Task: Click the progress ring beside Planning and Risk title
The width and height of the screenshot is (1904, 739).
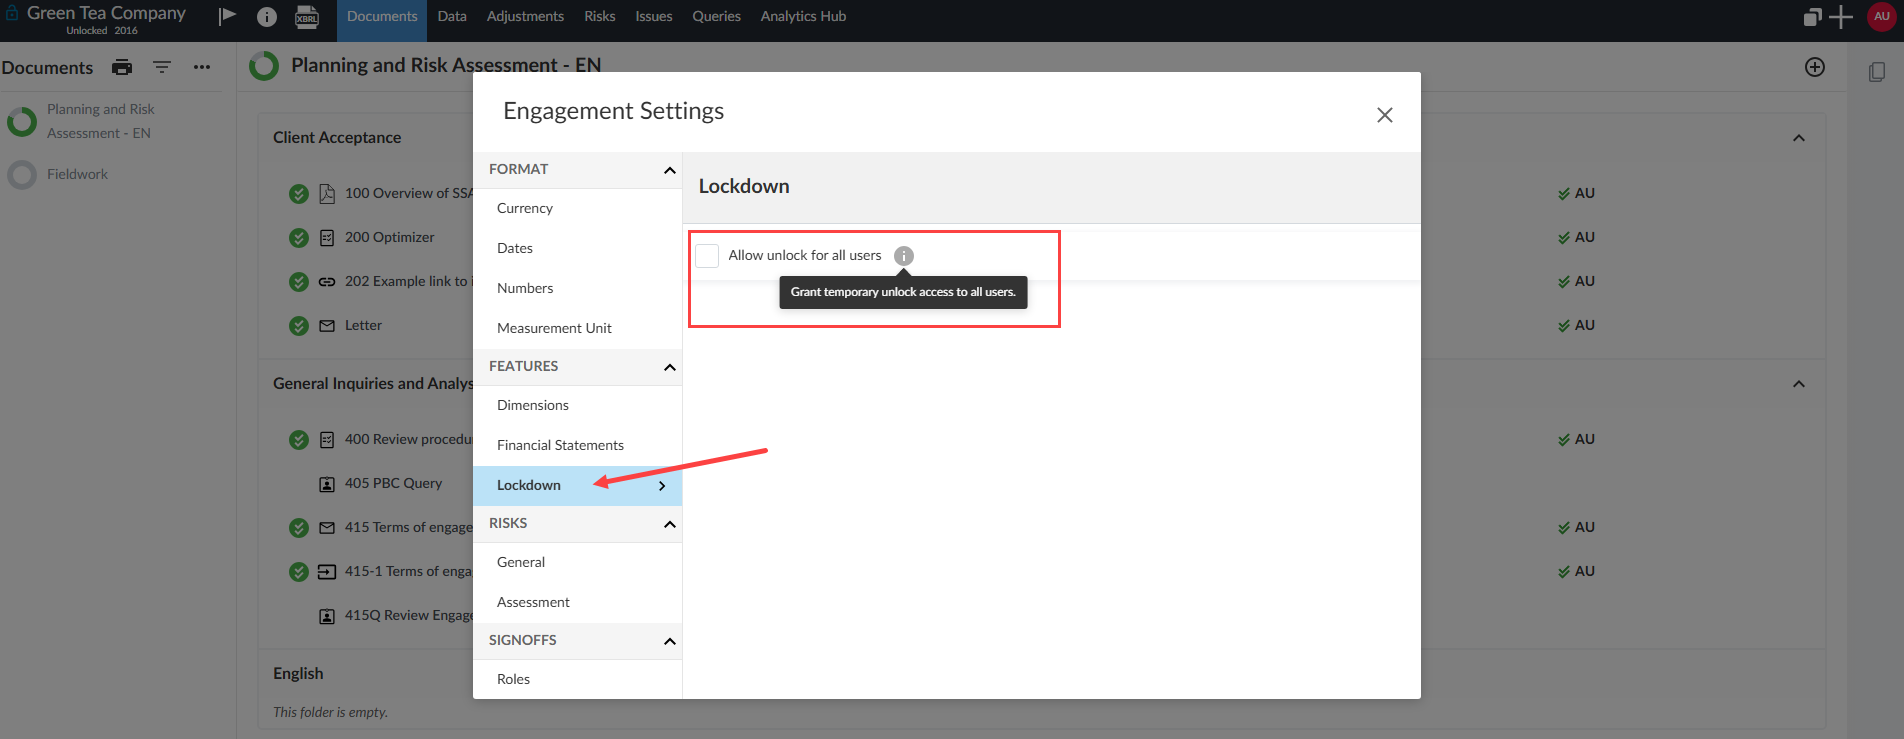Action: click(264, 66)
